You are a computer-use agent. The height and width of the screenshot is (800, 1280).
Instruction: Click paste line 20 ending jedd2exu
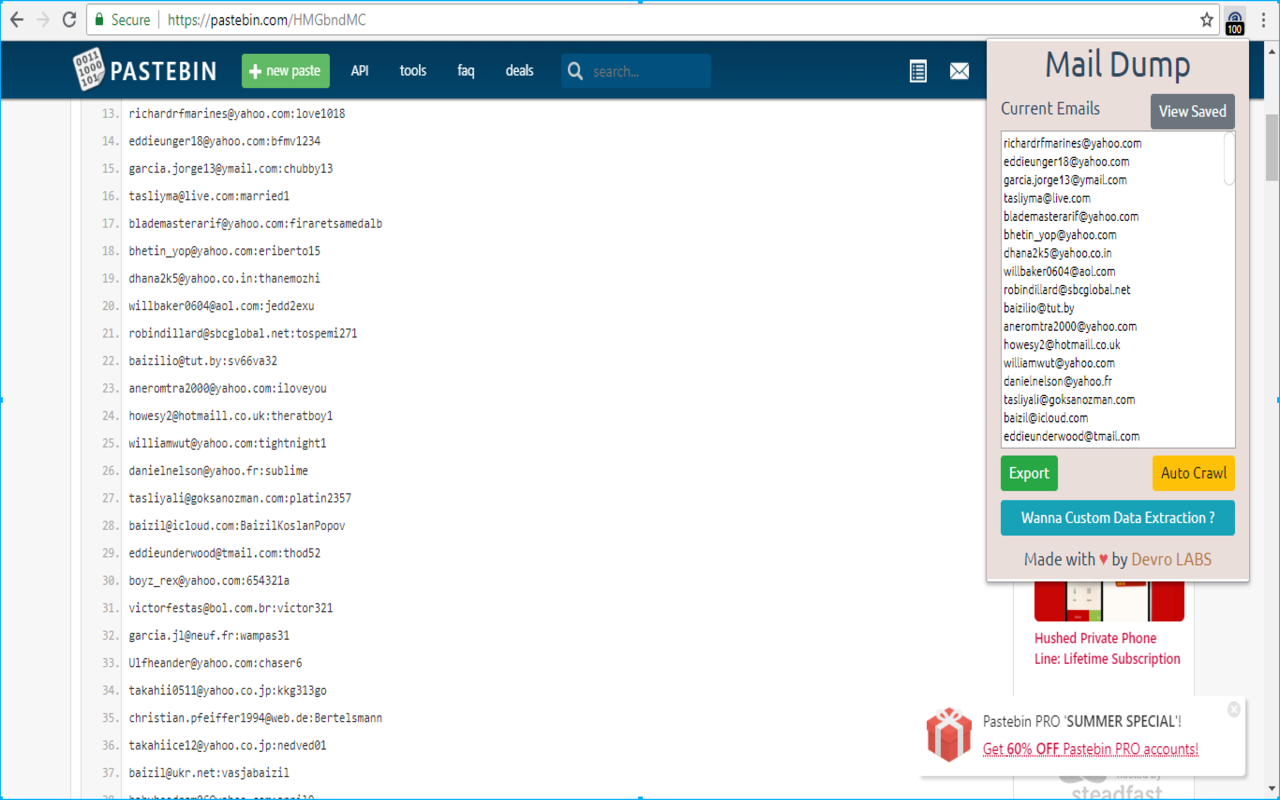pyautogui.click(x=221, y=306)
